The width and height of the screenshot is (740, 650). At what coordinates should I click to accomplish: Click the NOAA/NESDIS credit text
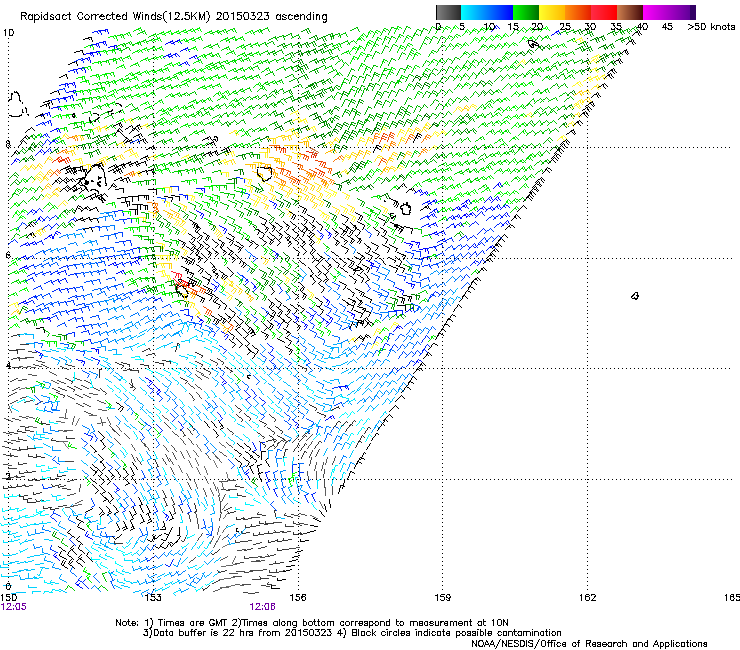(589, 644)
